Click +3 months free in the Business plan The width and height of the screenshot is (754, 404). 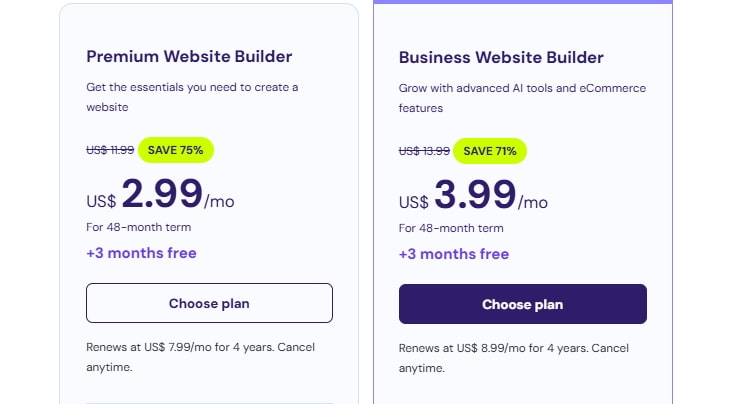[x=454, y=254]
